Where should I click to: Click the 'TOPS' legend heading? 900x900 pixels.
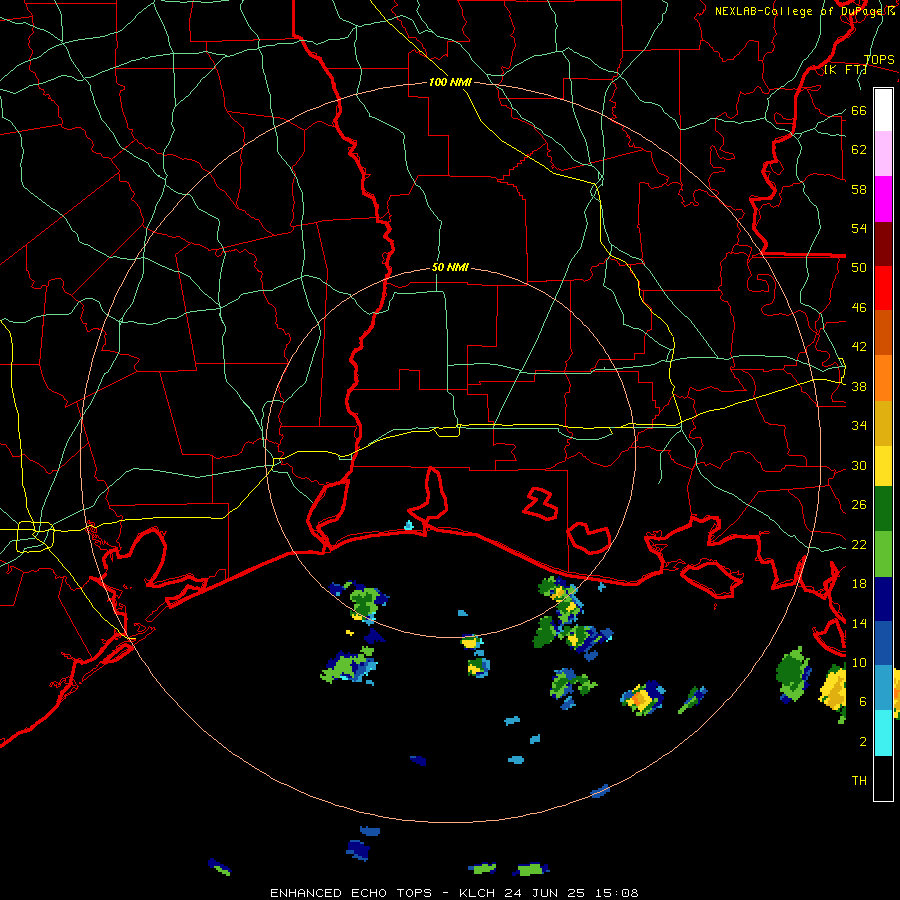tap(879, 60)
